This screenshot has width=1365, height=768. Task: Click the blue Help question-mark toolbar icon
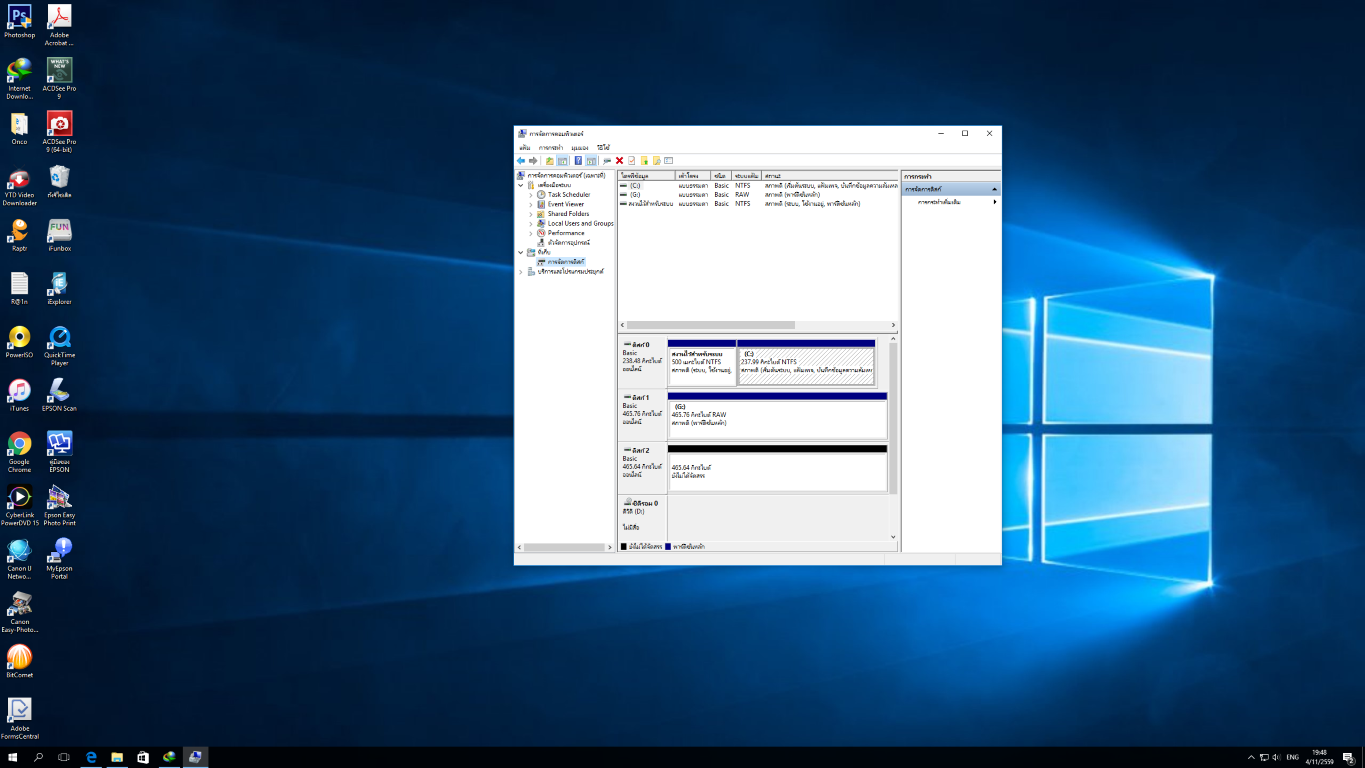point(578,161)
